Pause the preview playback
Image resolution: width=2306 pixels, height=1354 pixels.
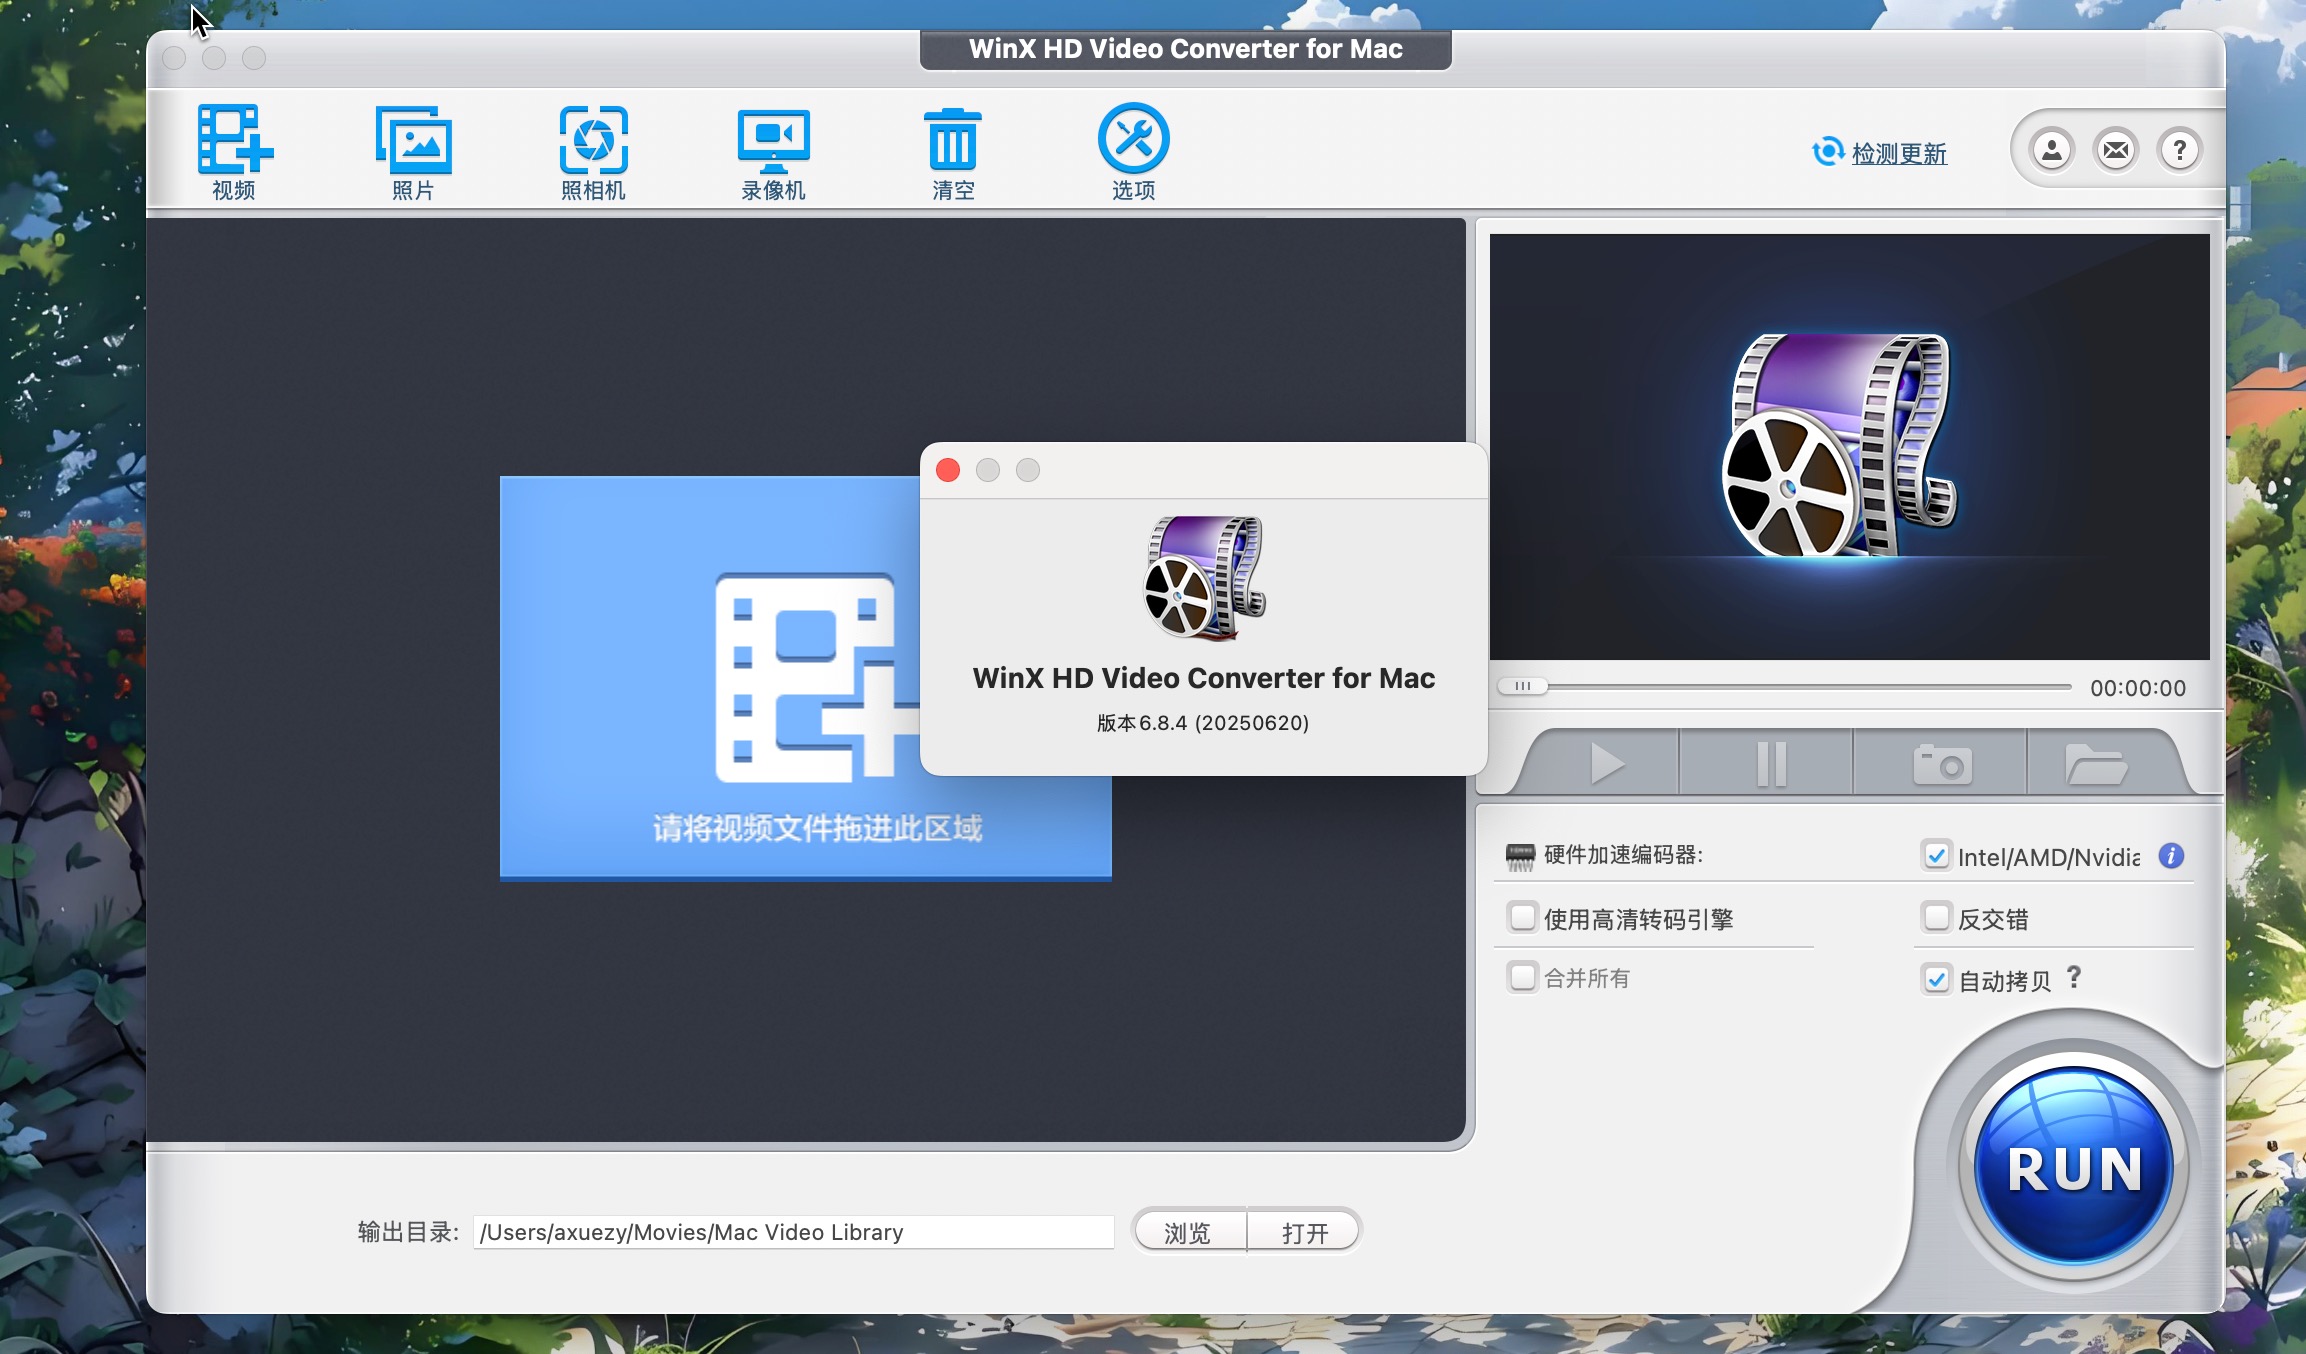(1770, 764)
